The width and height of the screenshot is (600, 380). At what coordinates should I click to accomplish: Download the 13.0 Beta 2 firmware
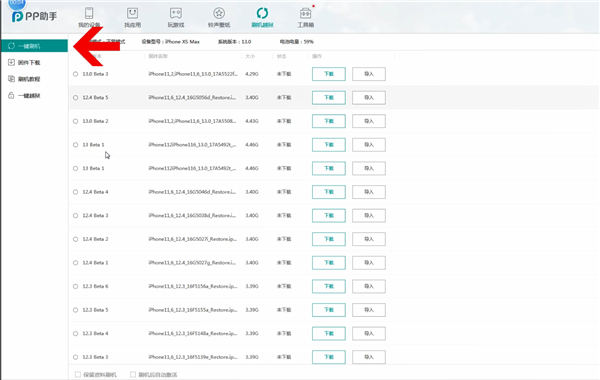click(x=329, y=121)
